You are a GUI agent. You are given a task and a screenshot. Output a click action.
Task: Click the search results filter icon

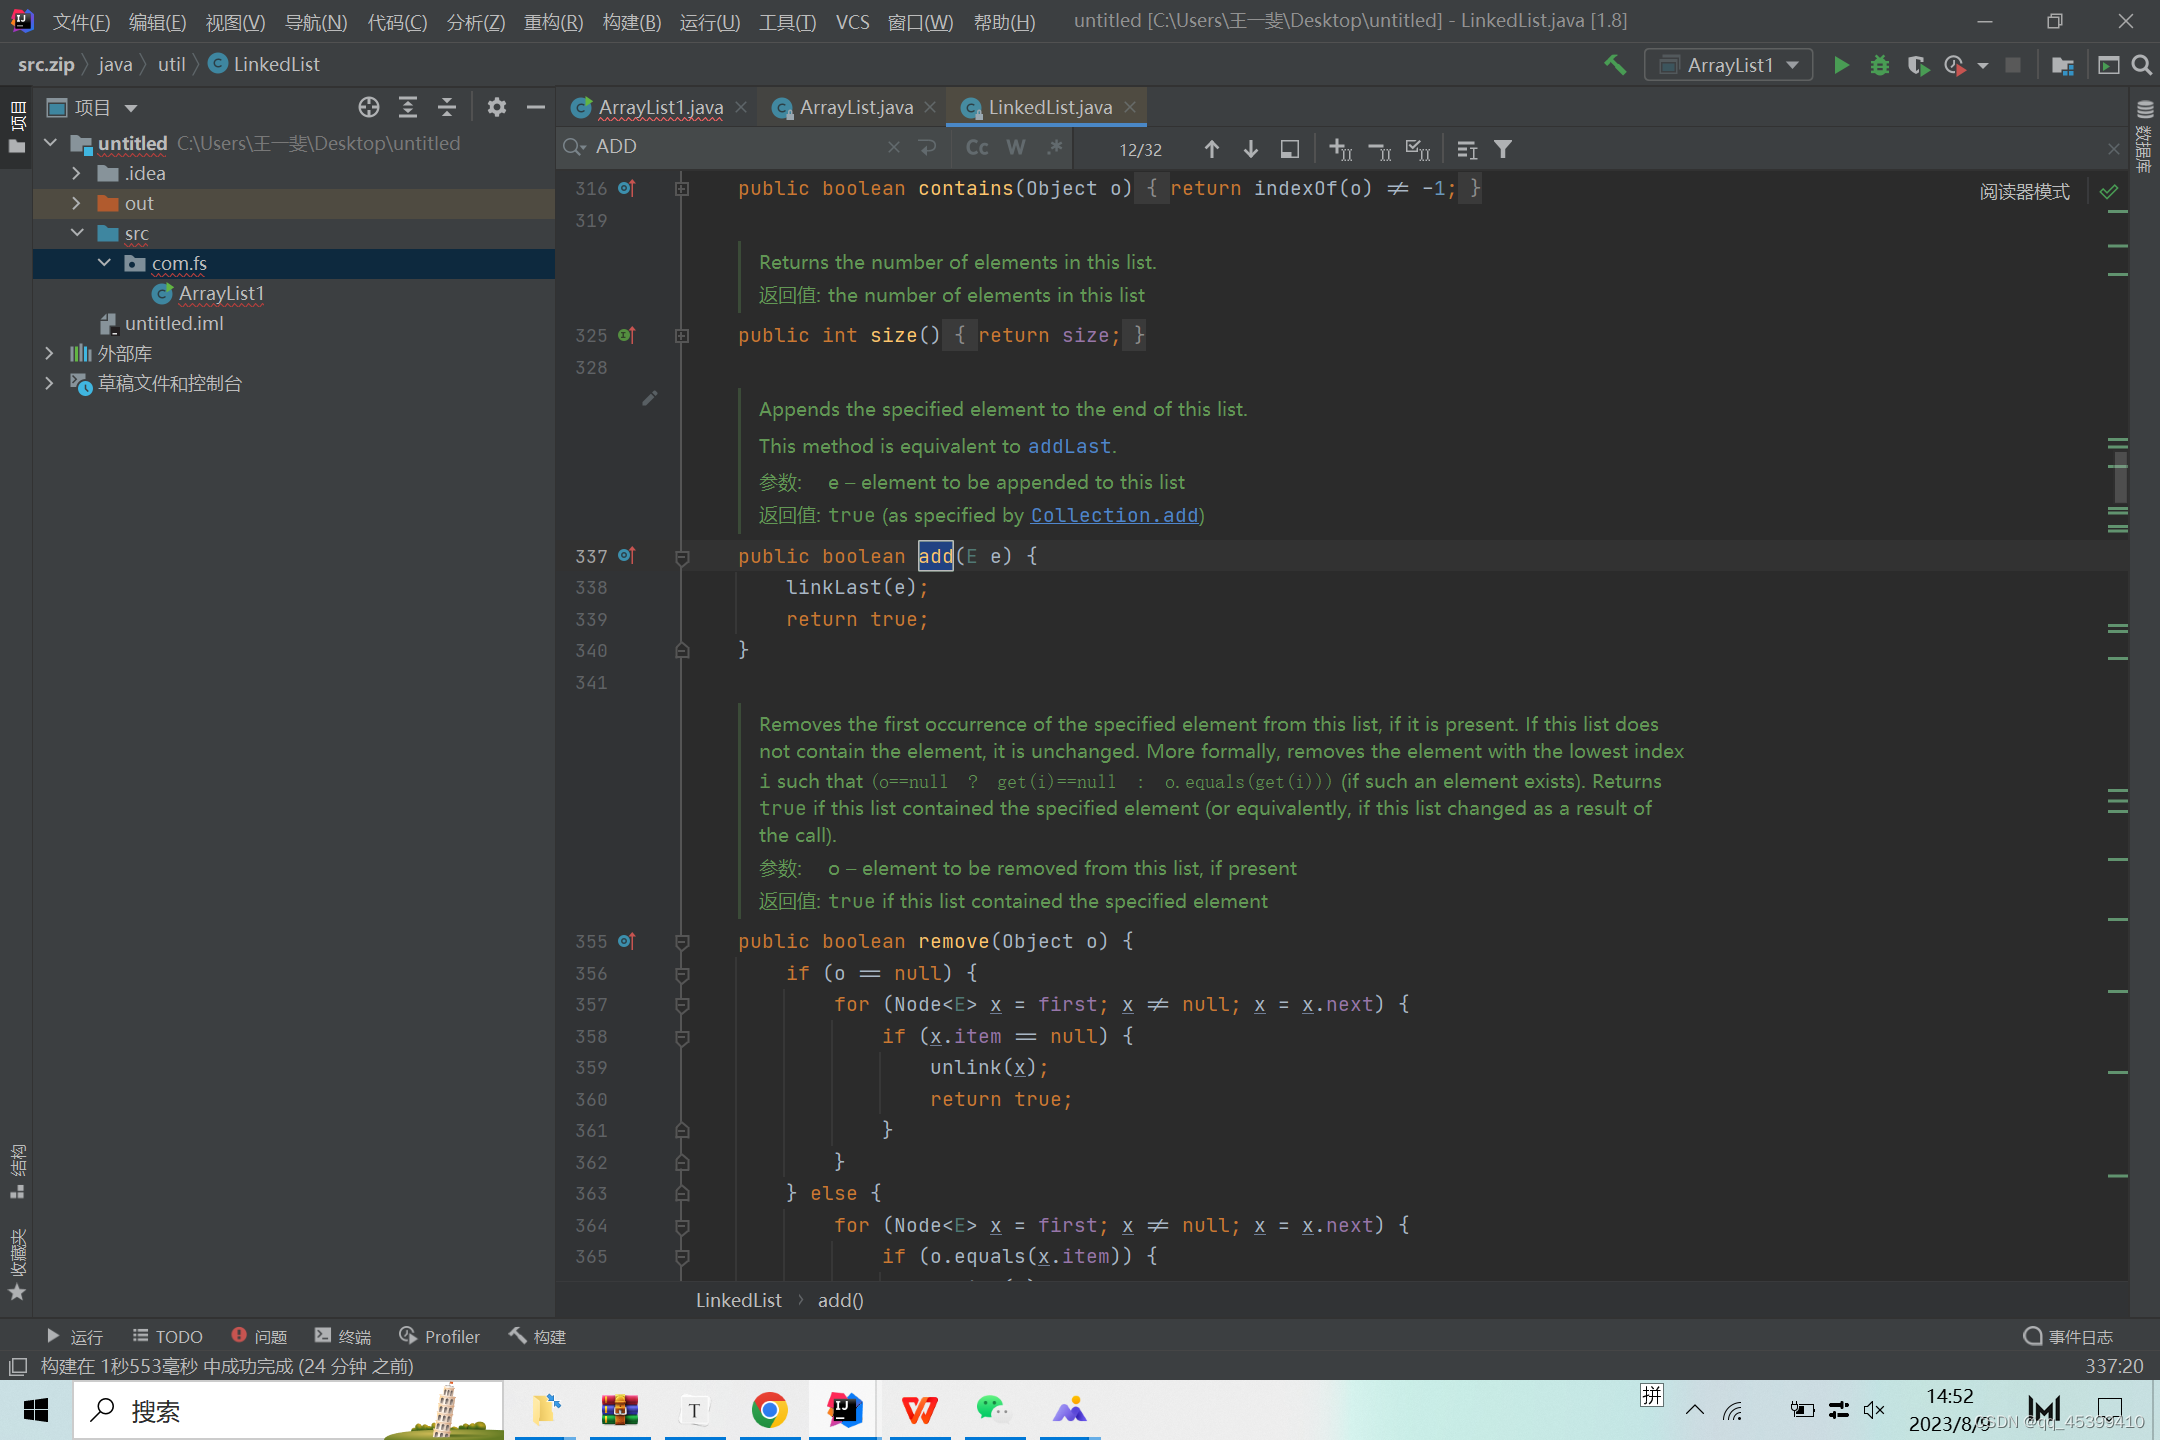point(1503,149)
